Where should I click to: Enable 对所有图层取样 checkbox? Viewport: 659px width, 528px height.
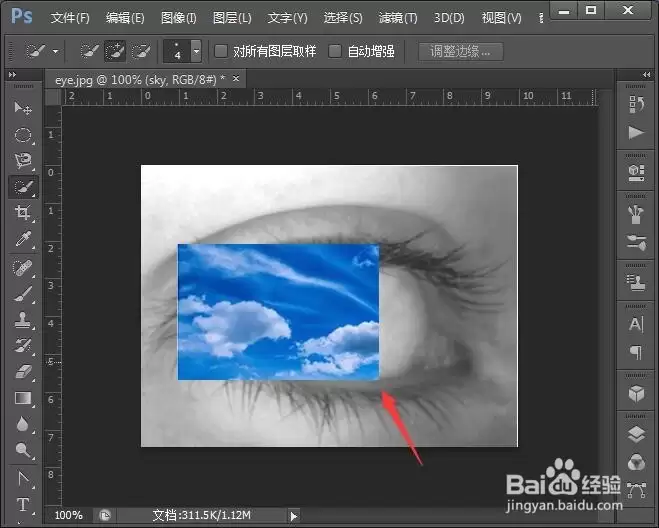221,51
